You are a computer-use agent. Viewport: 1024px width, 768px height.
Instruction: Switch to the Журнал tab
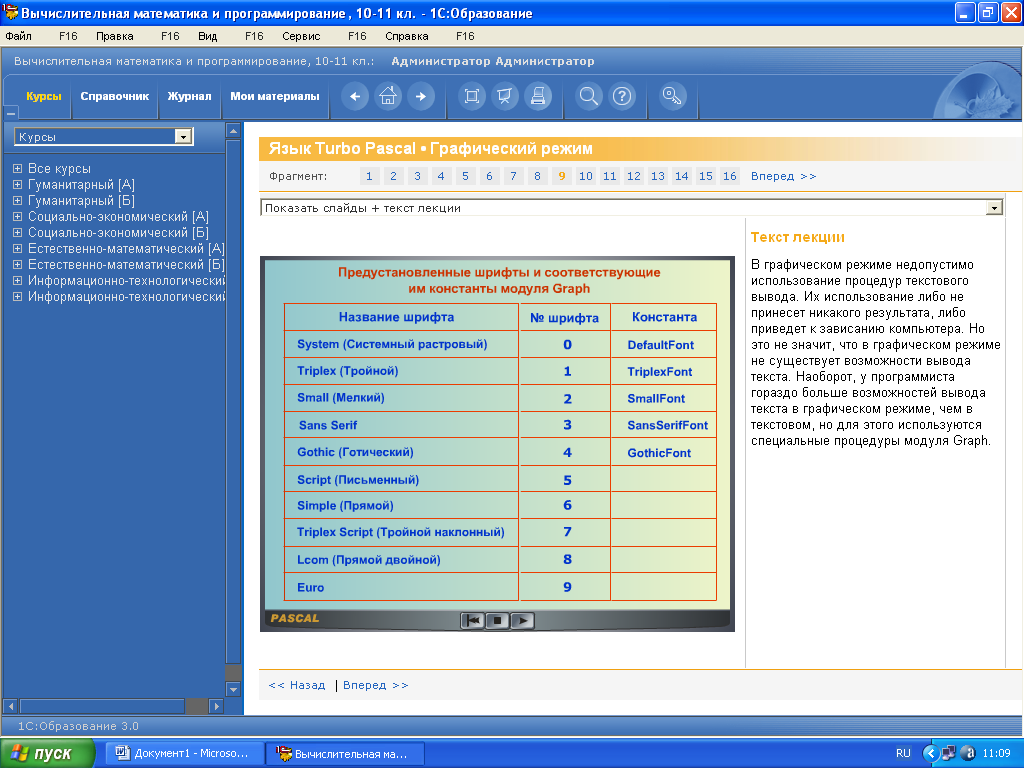(x=189, y=96)
